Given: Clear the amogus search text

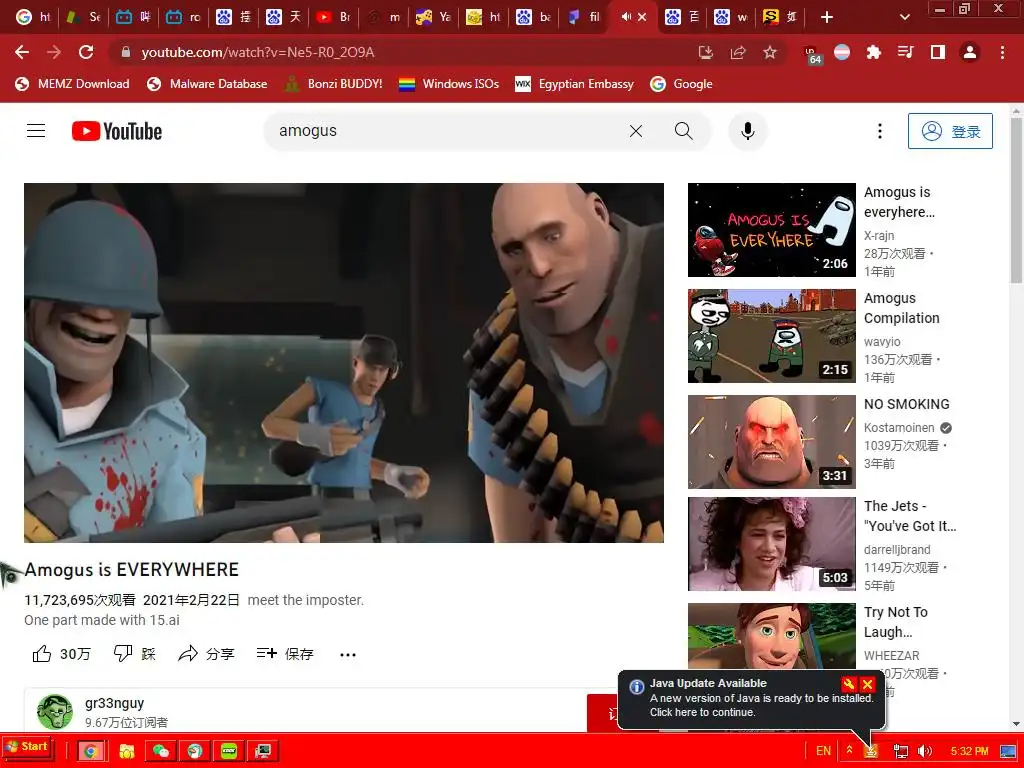Looking at the screenshot, I should pyautogui.click(x=635, y=131).
